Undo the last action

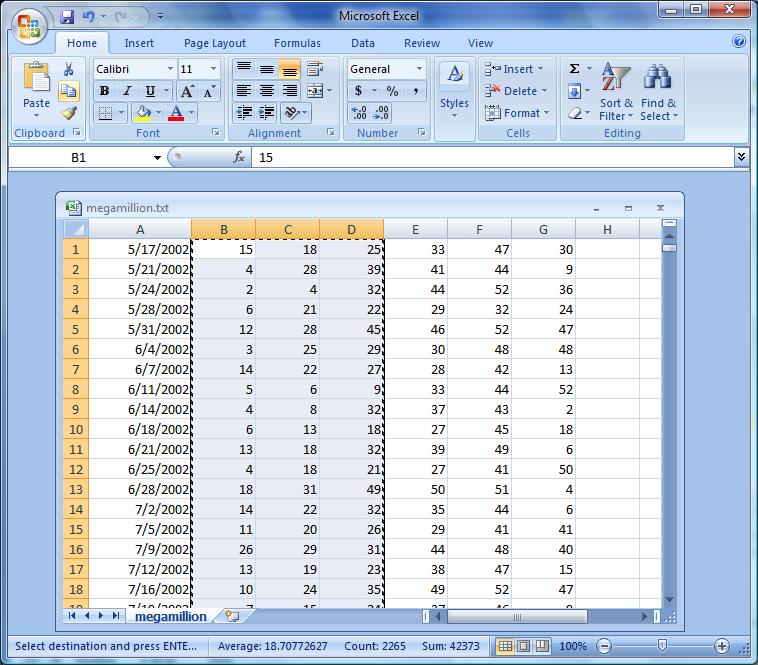(88, 17)
